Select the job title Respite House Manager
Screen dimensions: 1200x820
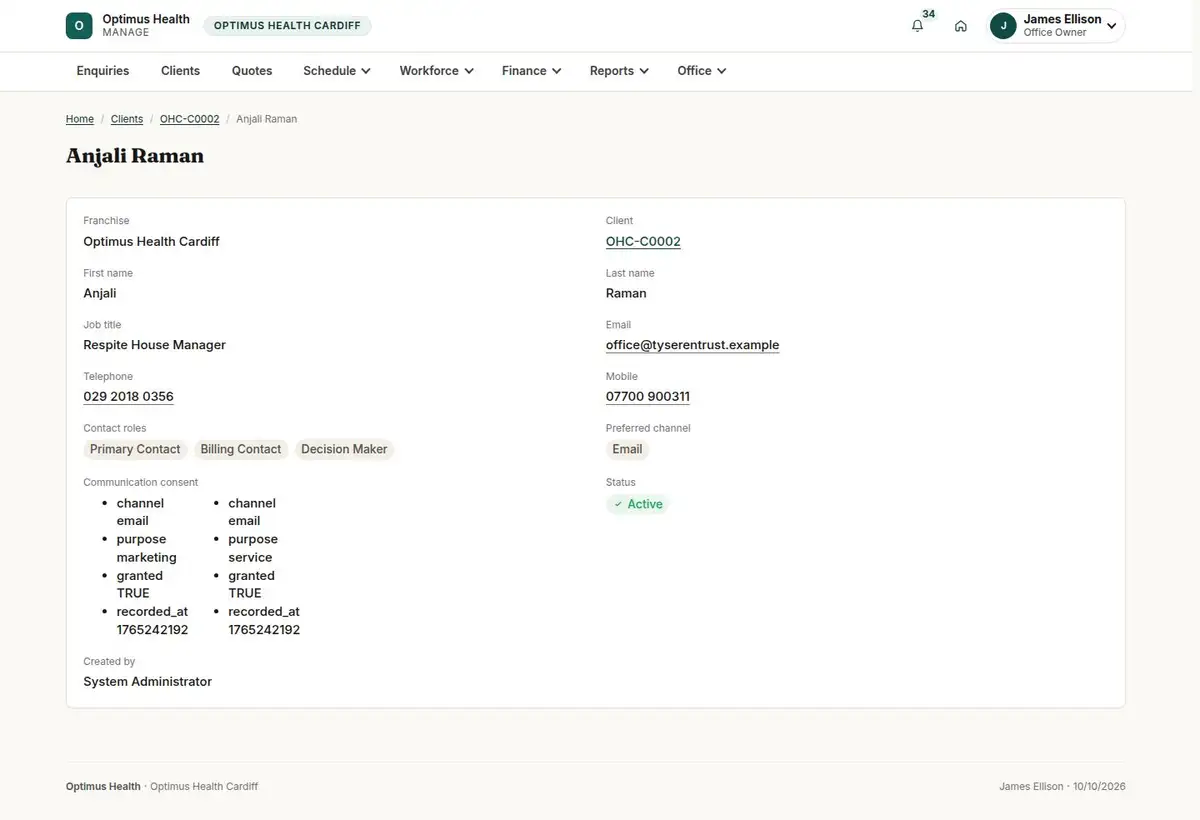click(154, 345)
